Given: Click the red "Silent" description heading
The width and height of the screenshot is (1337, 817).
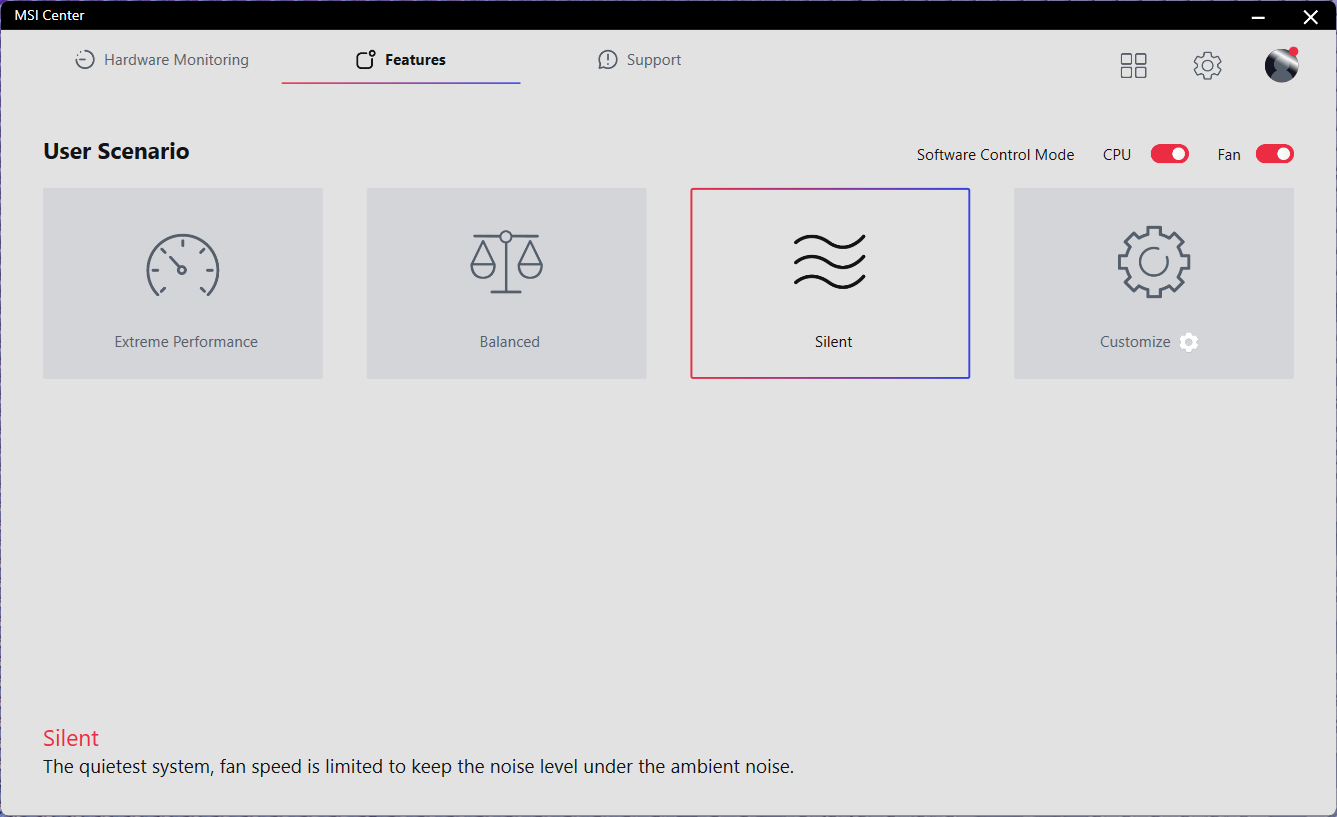Looking at the screenshot, I should 71,738.
